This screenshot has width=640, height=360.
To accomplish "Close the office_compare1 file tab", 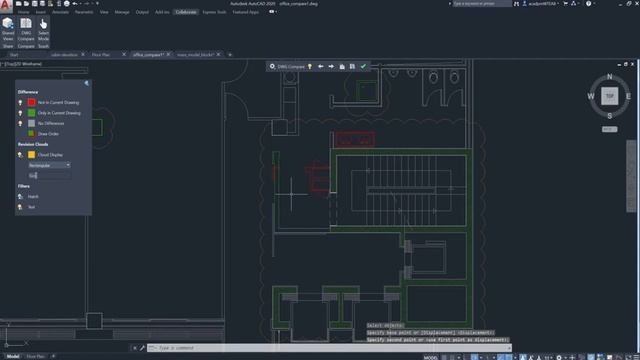I will pyautogui.click(x=168, y=54).
